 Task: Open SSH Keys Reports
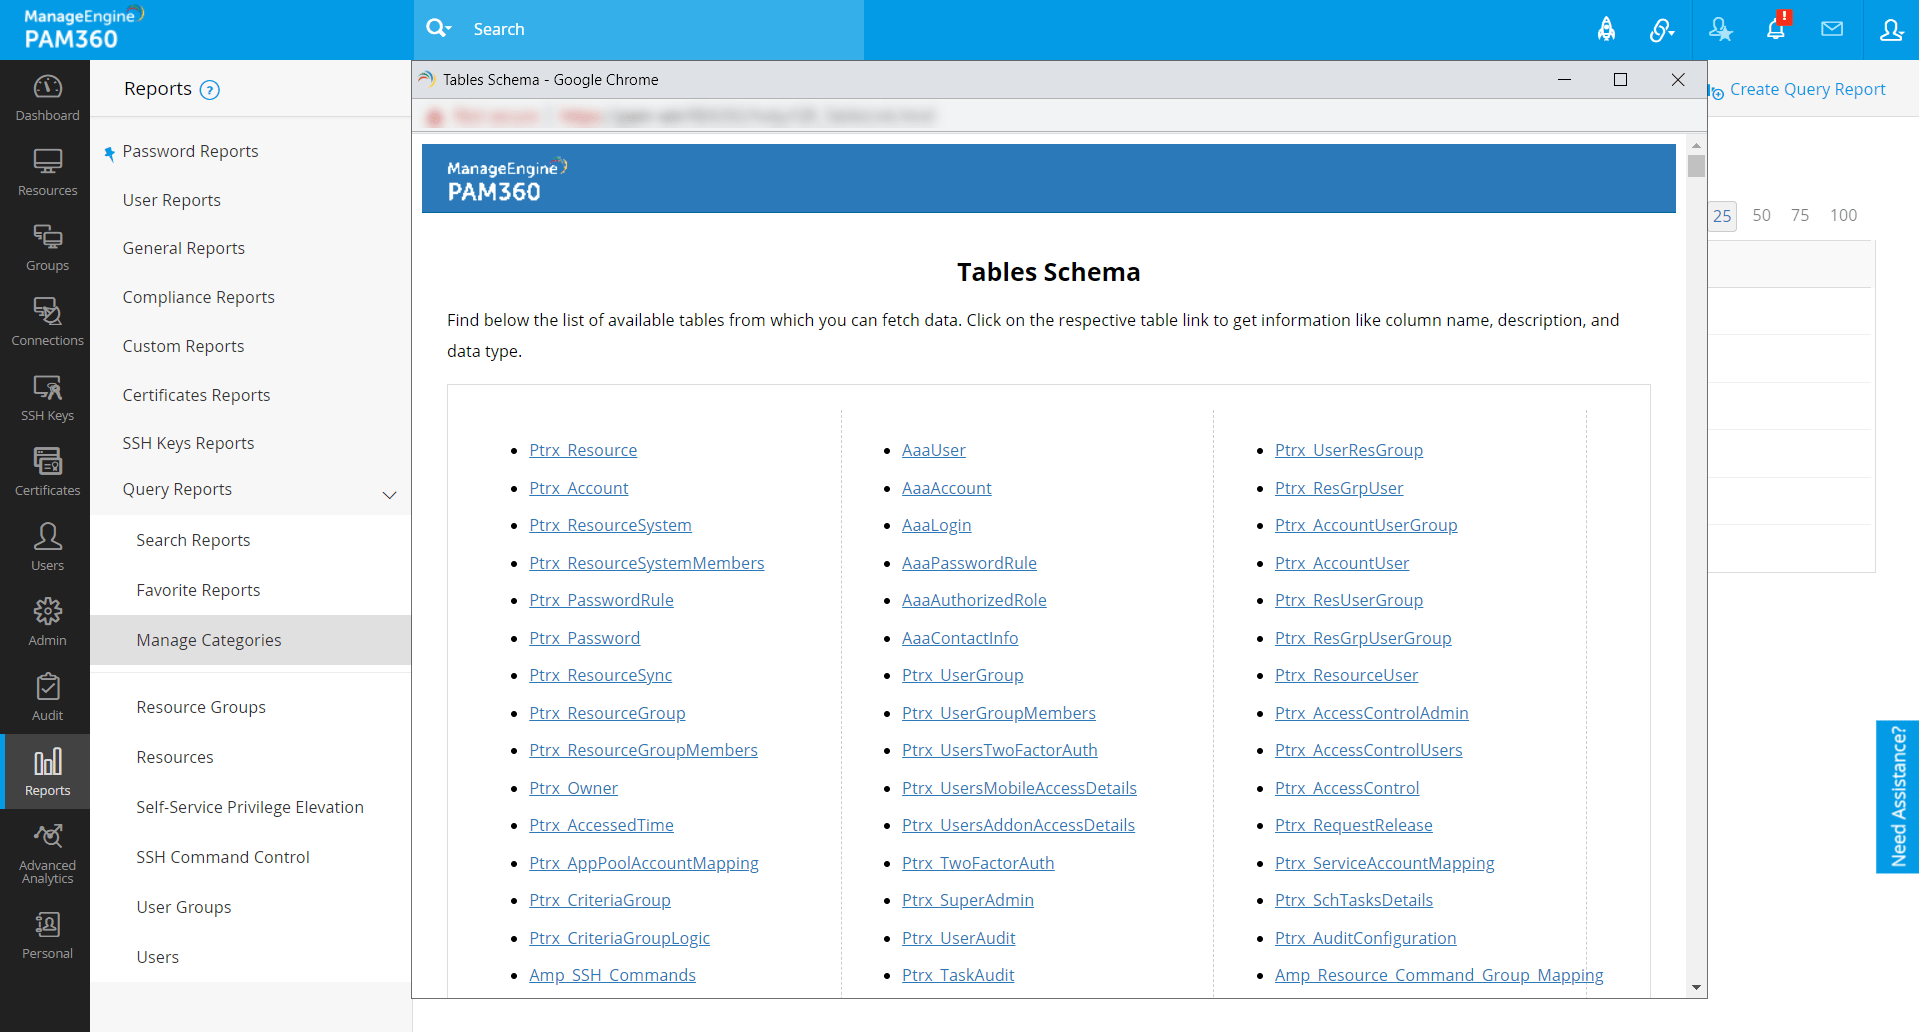tap(188, 443)
